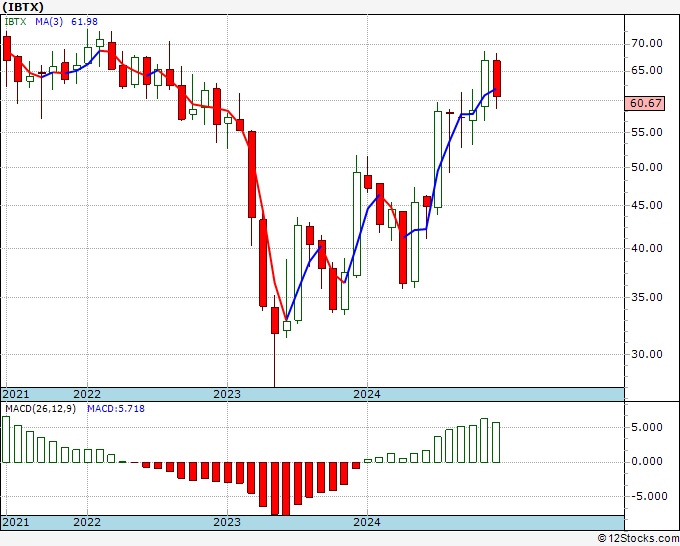680x546 pixels.
Task: Click 2022 on the MACD panel timeline
Action: [87, 522]
